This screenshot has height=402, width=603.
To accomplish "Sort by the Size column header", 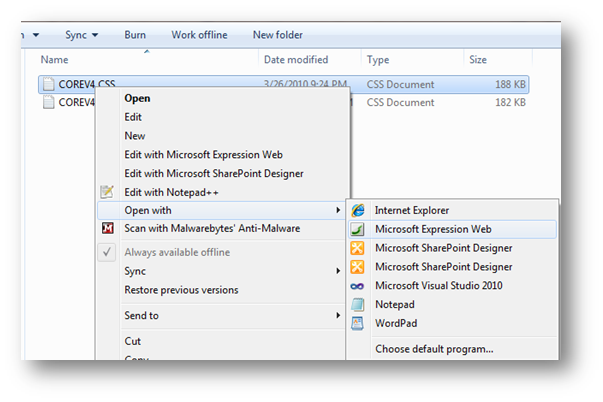I will click(x=478, y=60).
